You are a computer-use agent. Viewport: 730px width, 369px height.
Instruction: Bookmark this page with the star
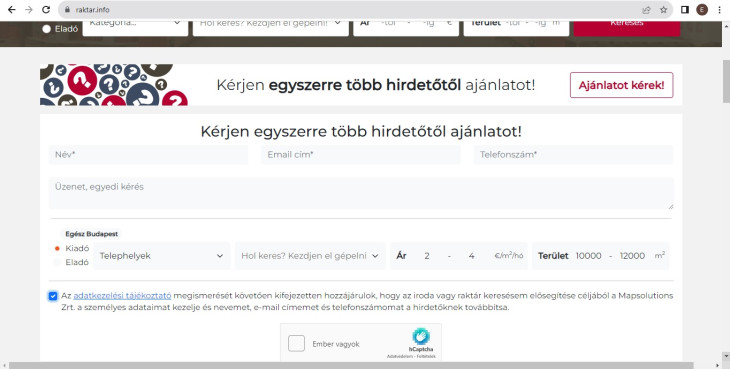tap(663, 10)
